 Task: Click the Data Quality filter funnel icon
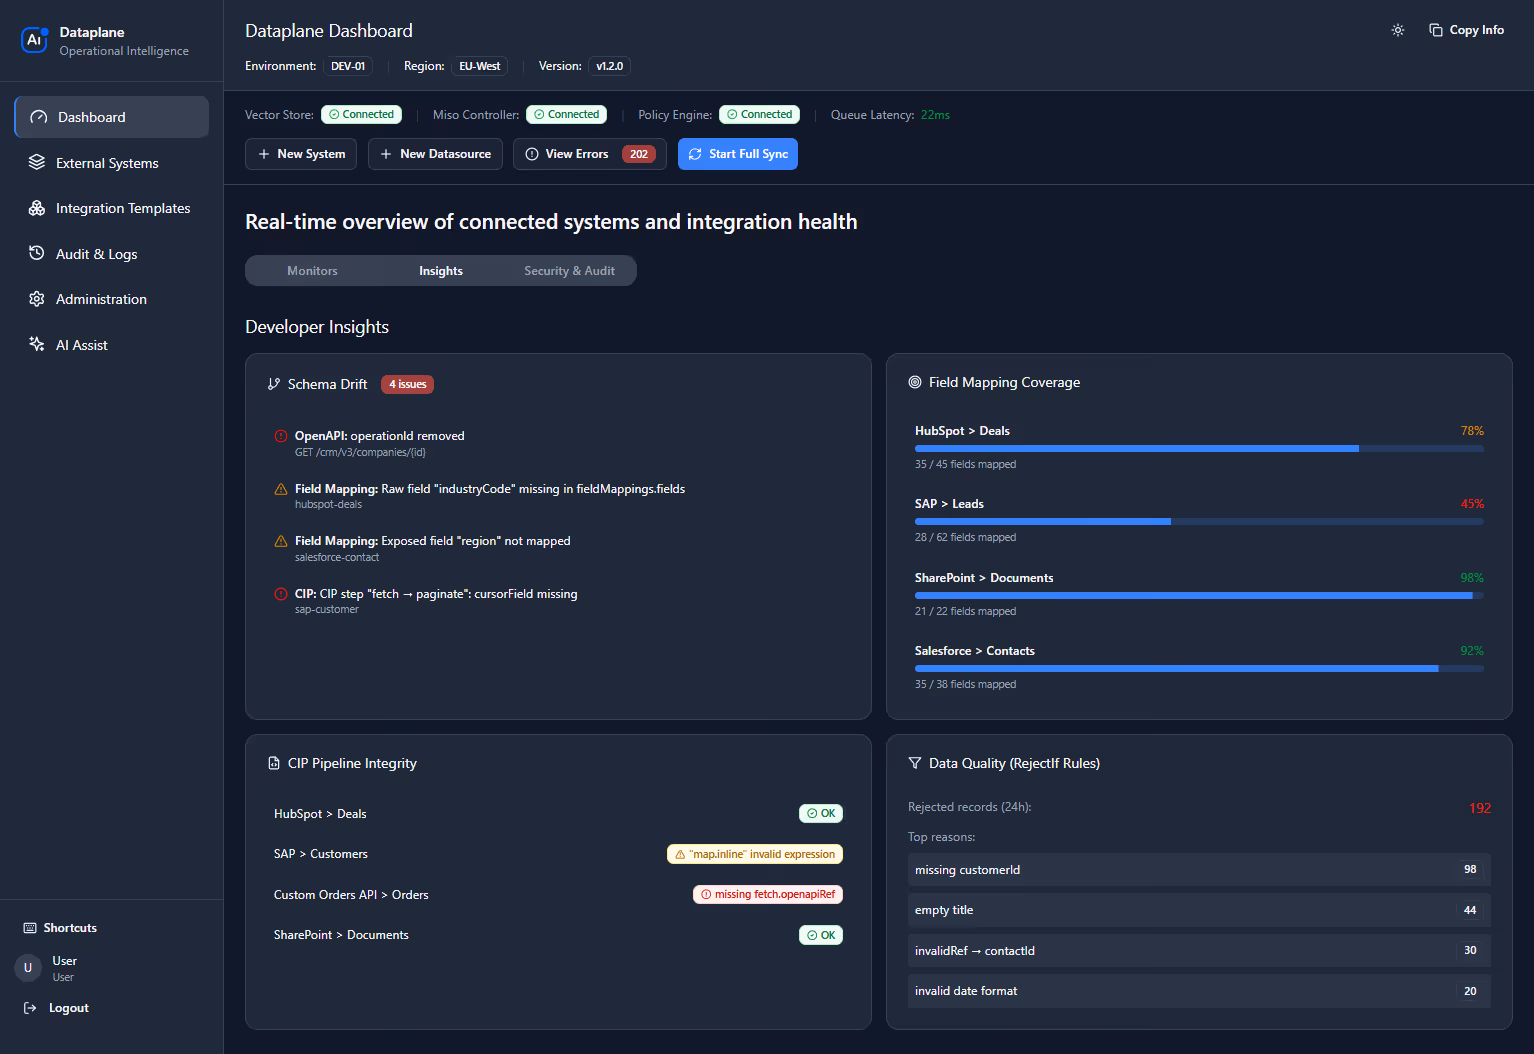(x=915, y=763)
